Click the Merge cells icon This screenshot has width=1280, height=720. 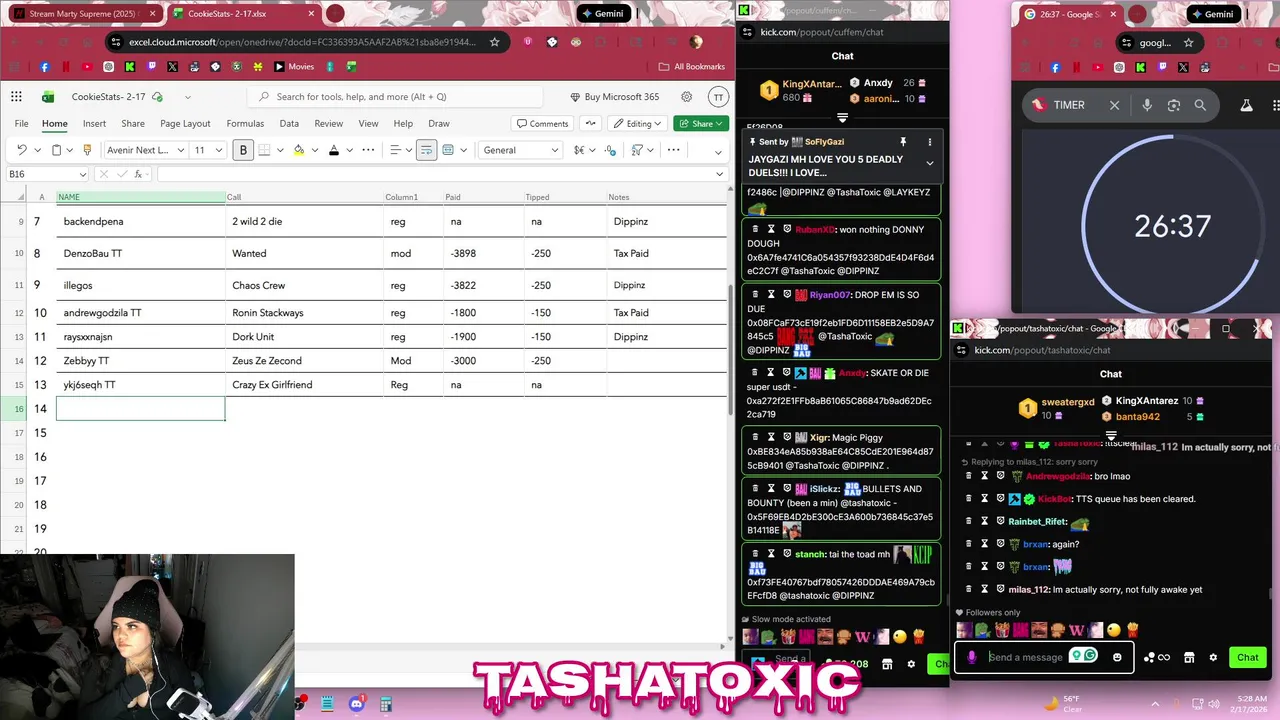tap(448, 150)
